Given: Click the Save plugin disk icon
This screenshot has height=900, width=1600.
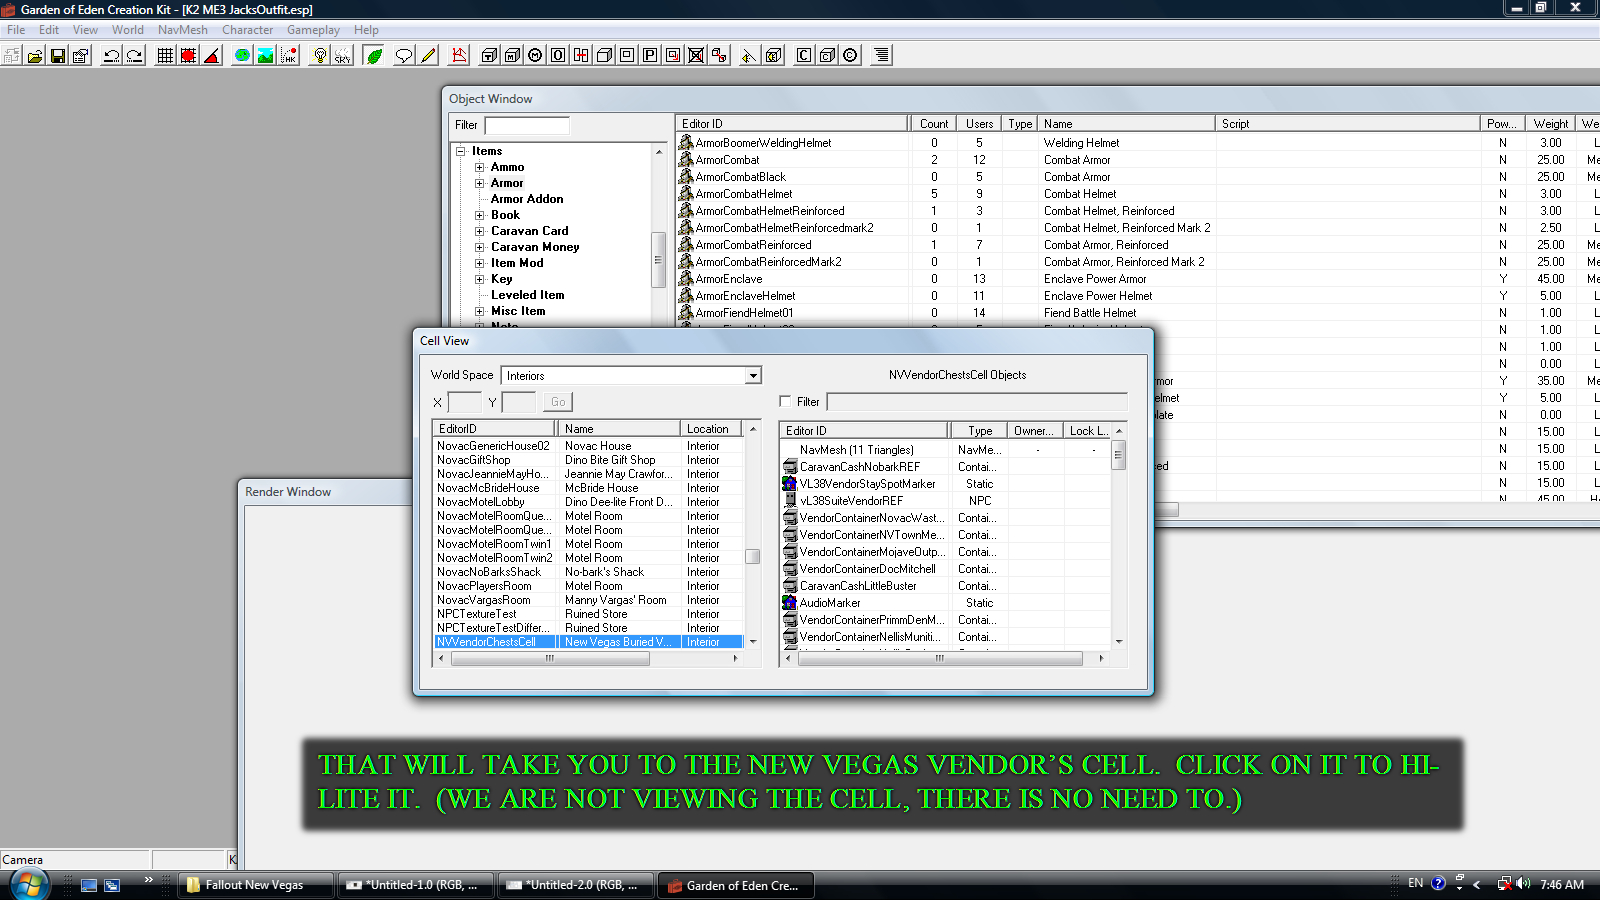Looking at the screenshot, I should click(x=58, y=56).
